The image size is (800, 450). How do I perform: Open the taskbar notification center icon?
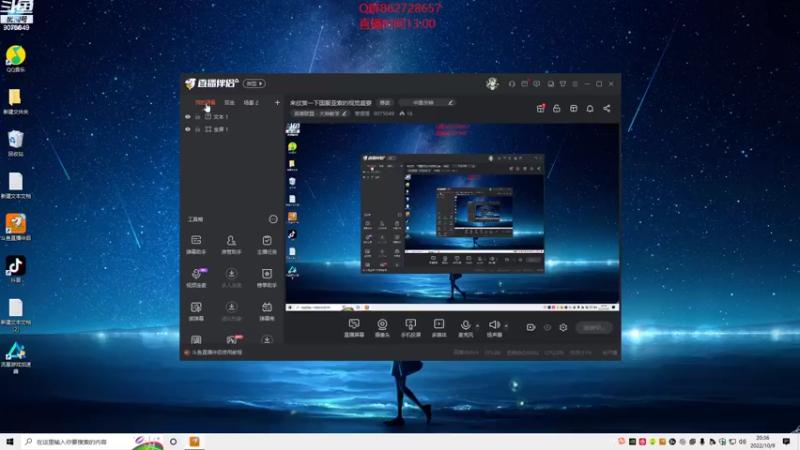(786, 442)
